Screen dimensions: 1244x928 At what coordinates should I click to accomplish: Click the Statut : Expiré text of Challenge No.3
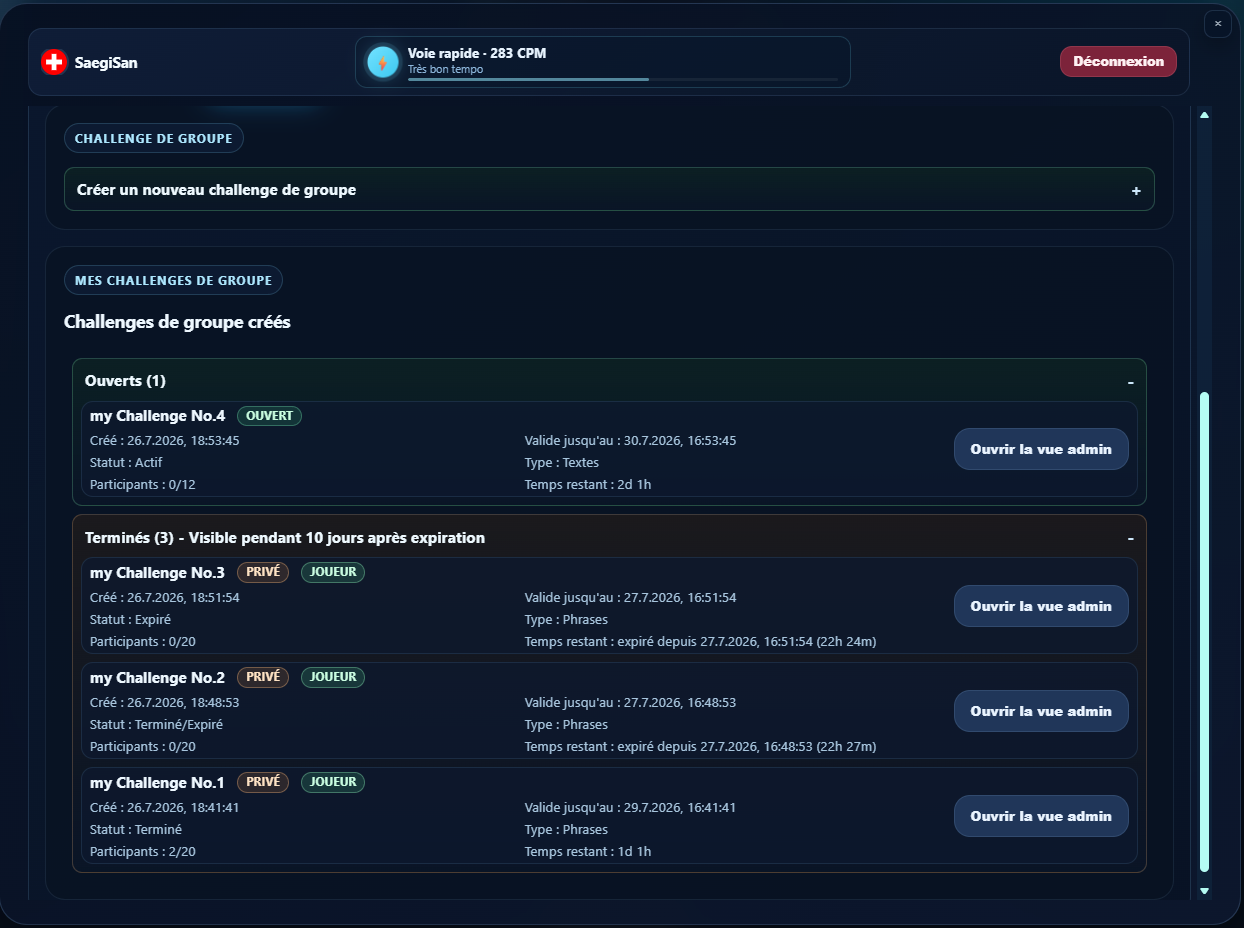[x=130, y=620]
